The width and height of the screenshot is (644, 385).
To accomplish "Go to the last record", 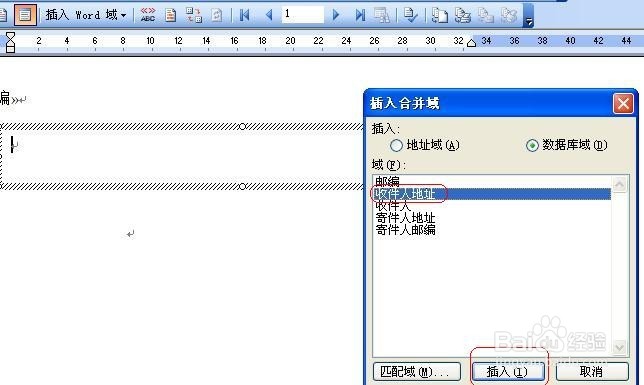I will coord(360,15).
